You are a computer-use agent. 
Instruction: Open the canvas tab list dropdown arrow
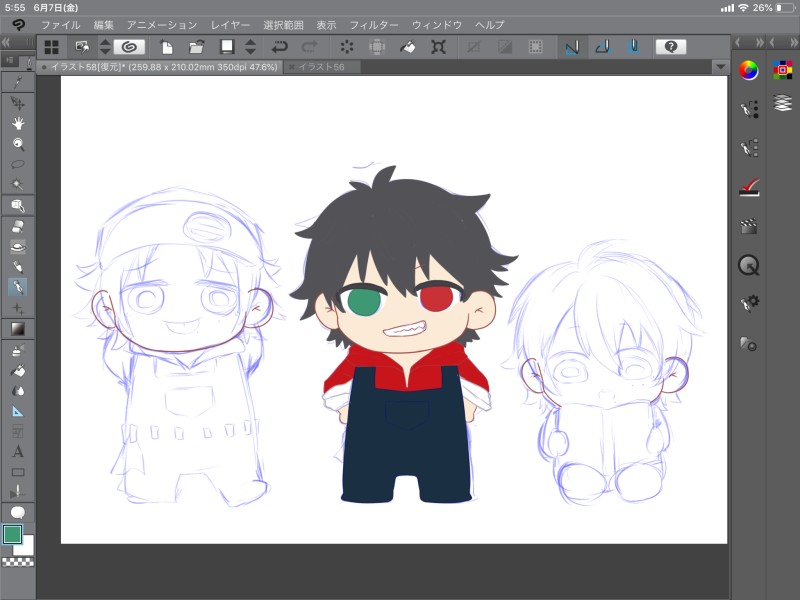pos(720,67)
